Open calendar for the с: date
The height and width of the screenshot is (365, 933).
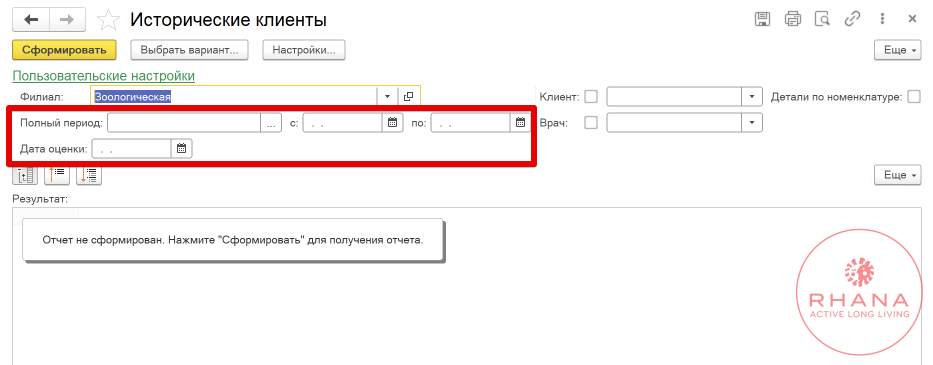[x=392, y=123]
